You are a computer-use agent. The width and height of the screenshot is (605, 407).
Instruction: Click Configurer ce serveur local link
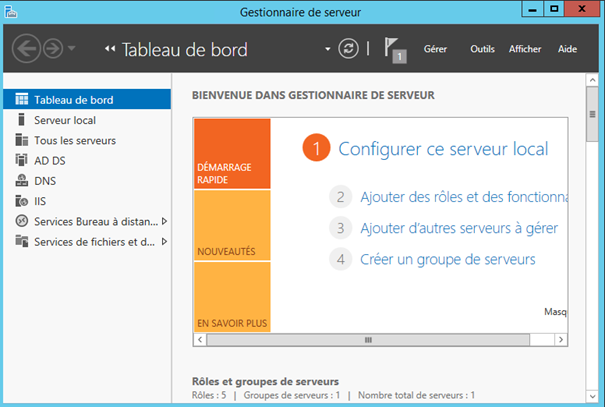(x=443, y=149)
